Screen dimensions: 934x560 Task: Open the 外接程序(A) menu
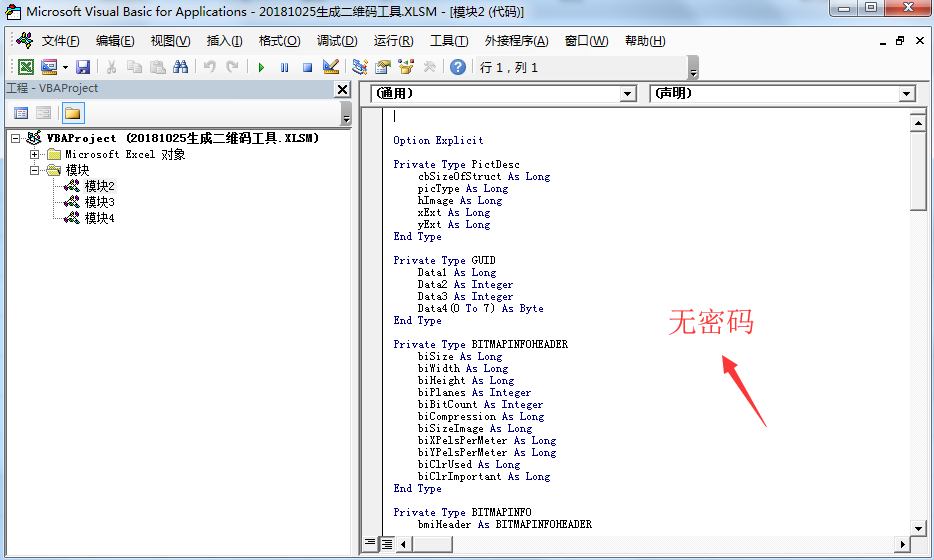pos(516,41)
